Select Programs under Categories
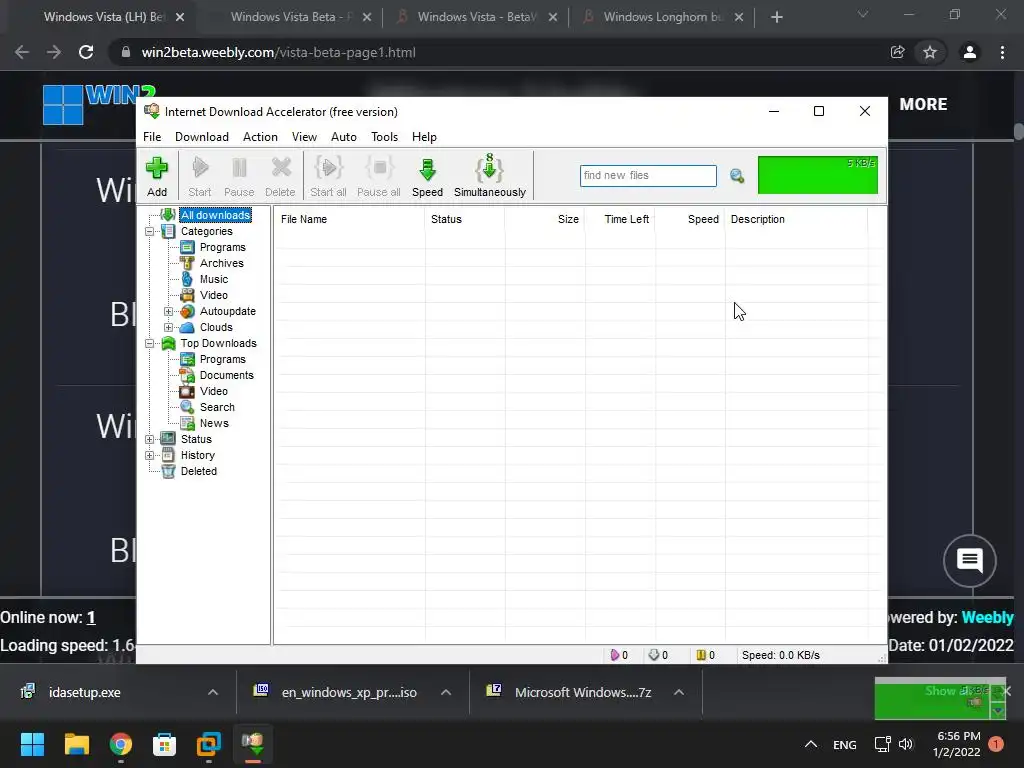The image size is (1024, 768). coord(223,248)
